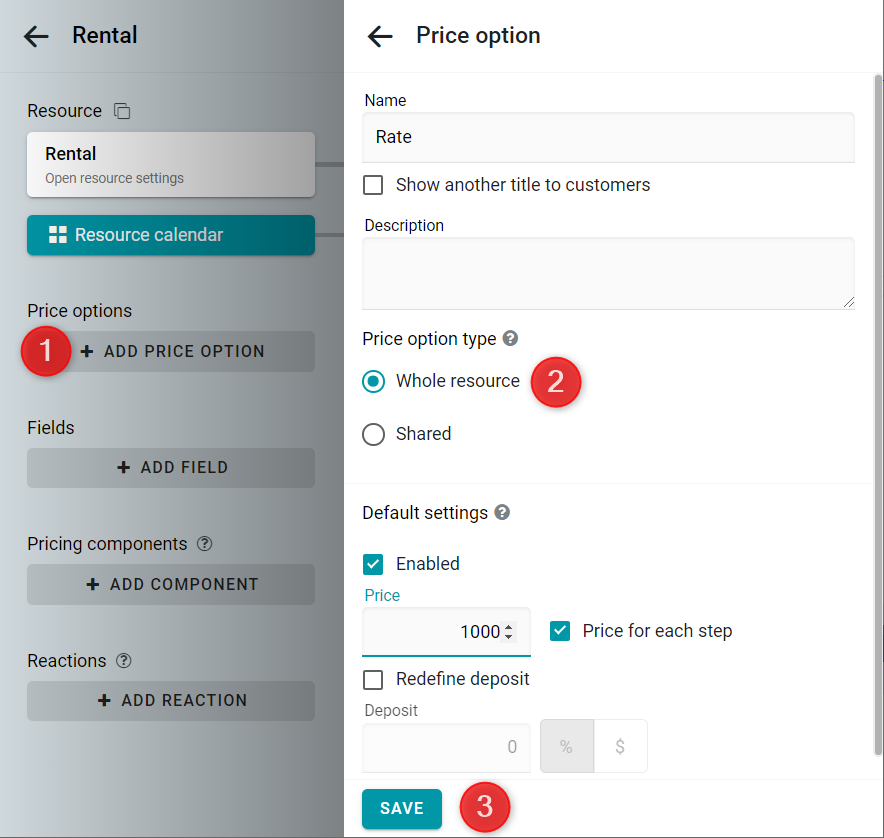Switch deposit unit to dollar sign
Viewport: 884px width, 838px height.
(620, 746)
